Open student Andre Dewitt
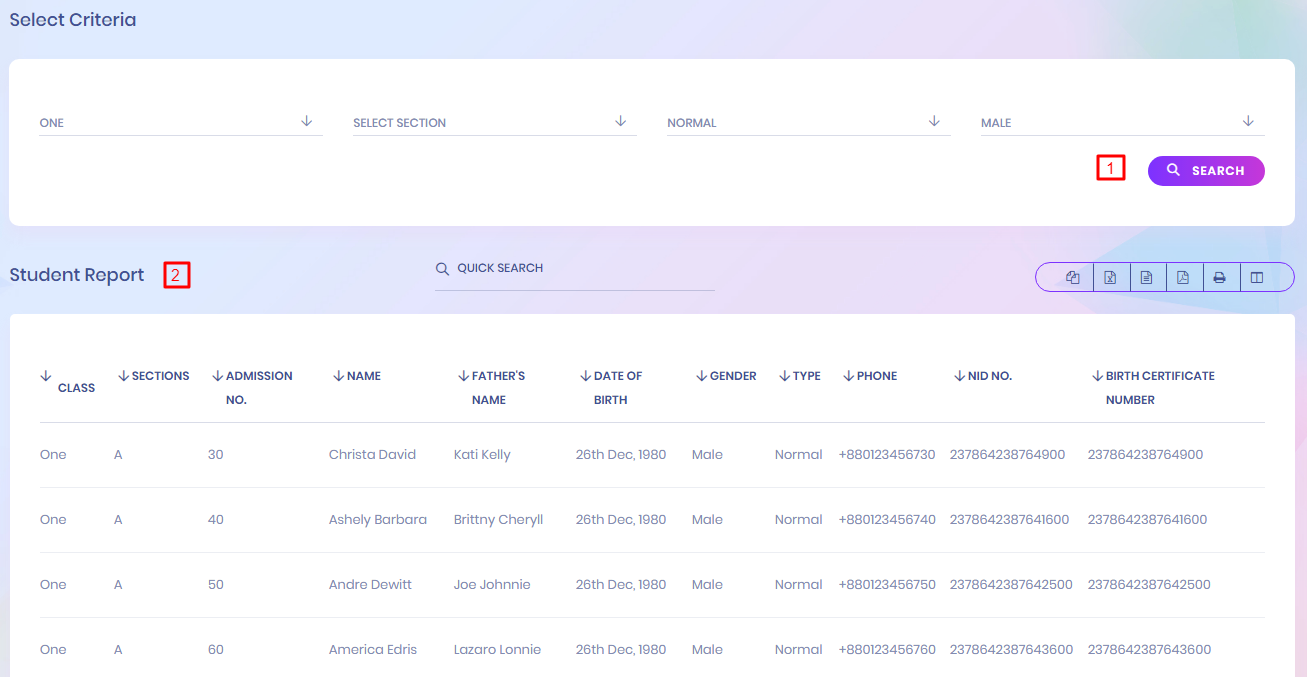Screen dimensions: 1307x677 pyautogui.click(x=370, y=585)
